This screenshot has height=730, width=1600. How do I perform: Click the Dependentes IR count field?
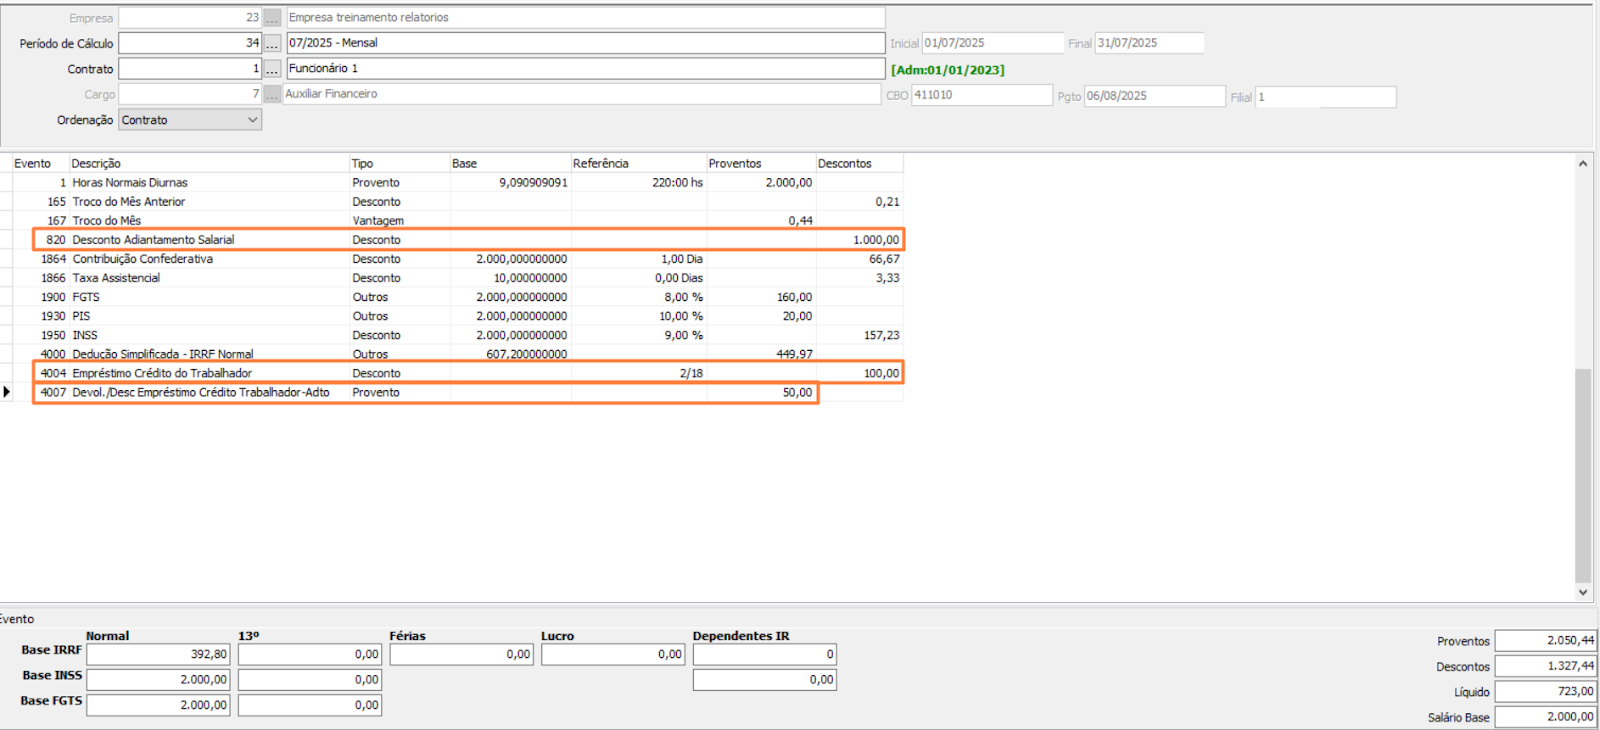[x=765, y=654]
